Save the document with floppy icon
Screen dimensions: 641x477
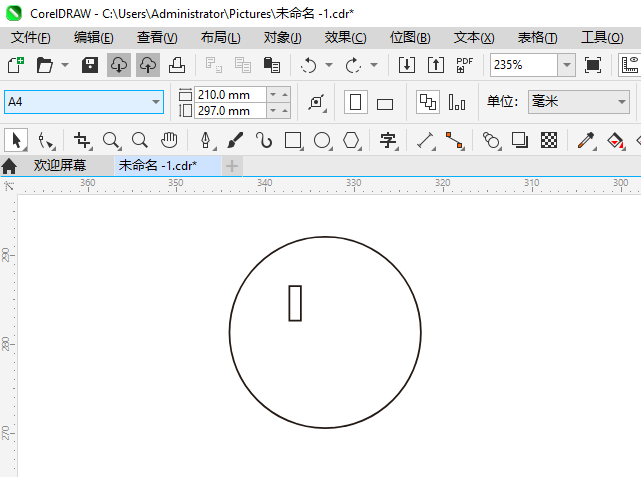[x=90, y=65]
